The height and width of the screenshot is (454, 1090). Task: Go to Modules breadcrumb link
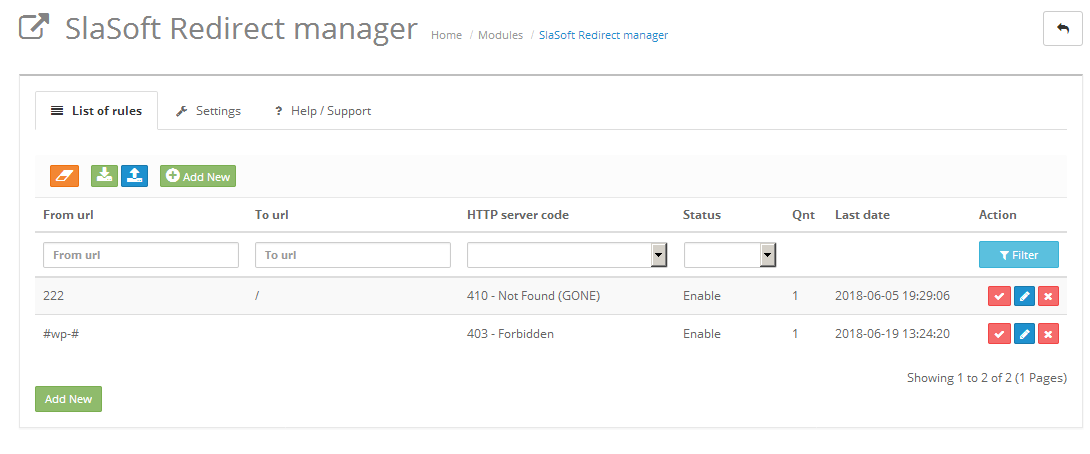pyautogui.click(x=501, y=35)
